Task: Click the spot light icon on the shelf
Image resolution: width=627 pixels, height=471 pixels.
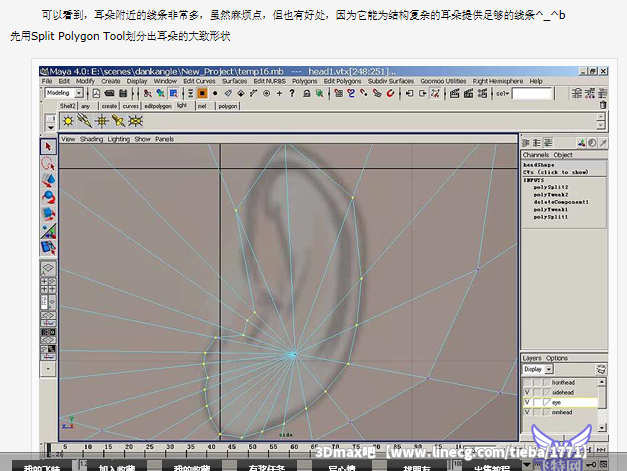Action: tap(118, 121)
